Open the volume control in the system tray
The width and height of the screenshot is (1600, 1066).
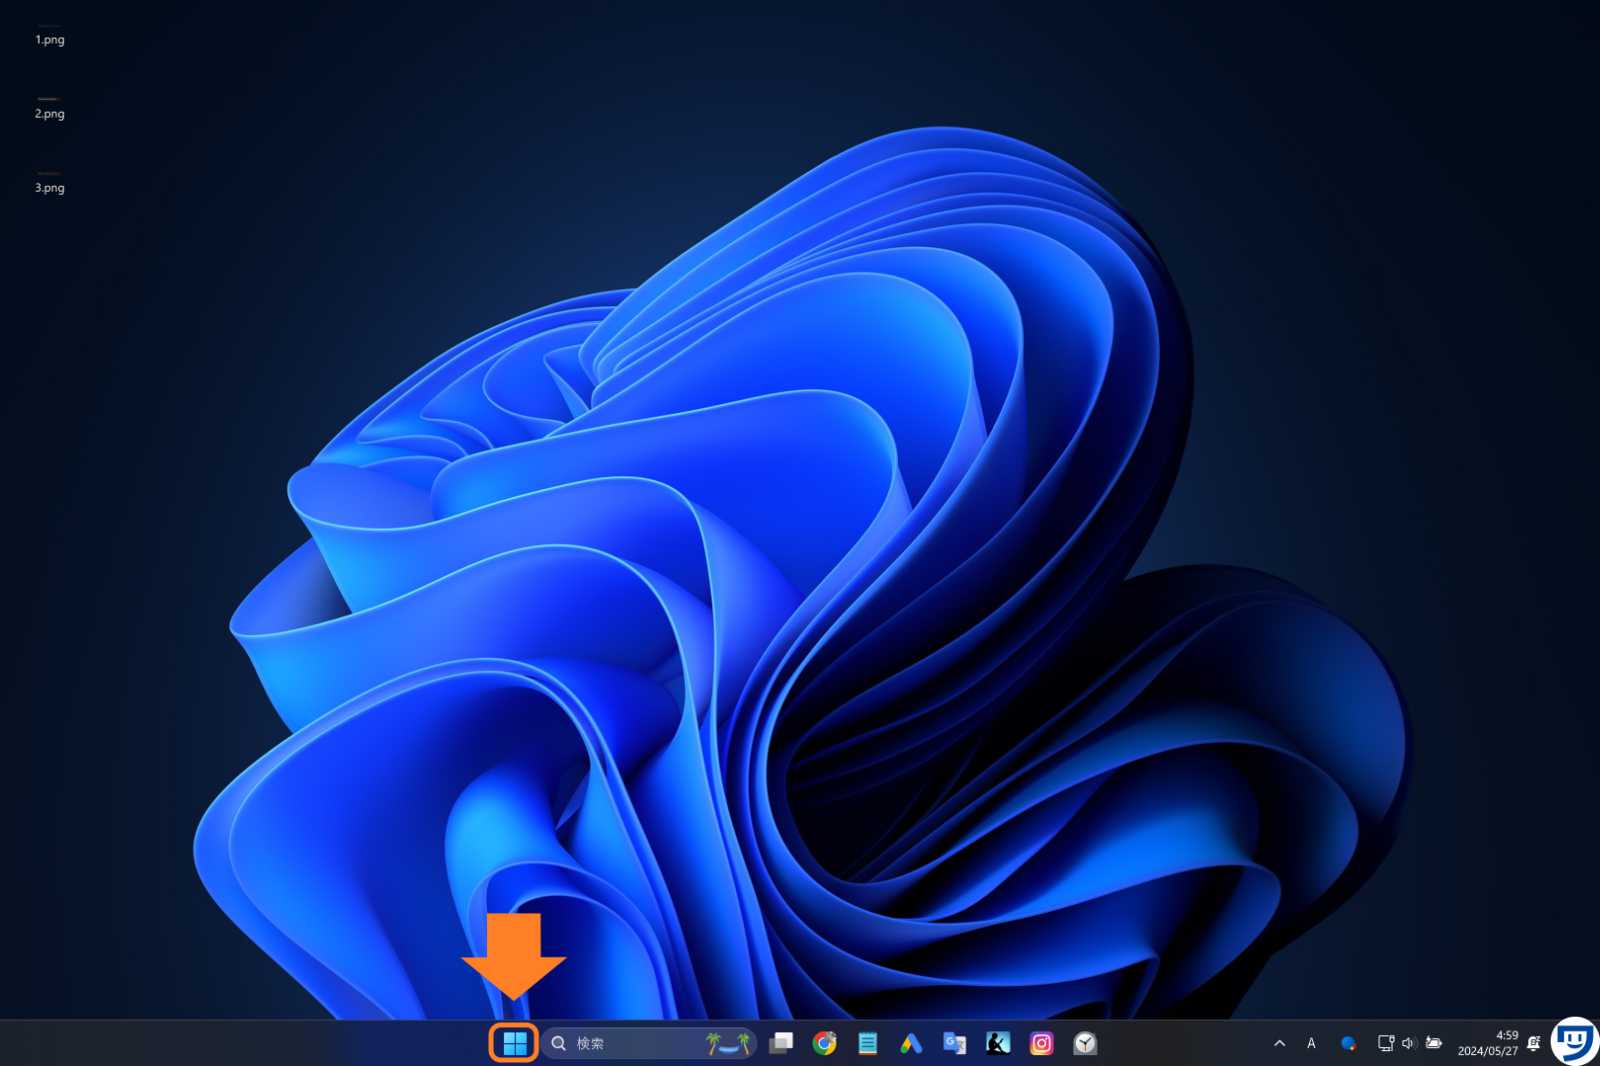point(1410,1043)
